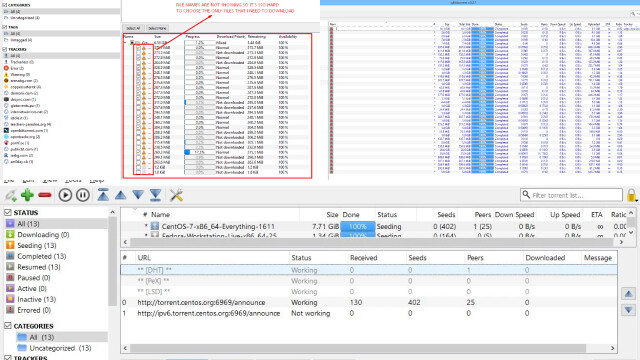The width and height of the screenshot is (640, 360).
Task: Toggle the STATUS section checkbox
Action: coord(8,212)
